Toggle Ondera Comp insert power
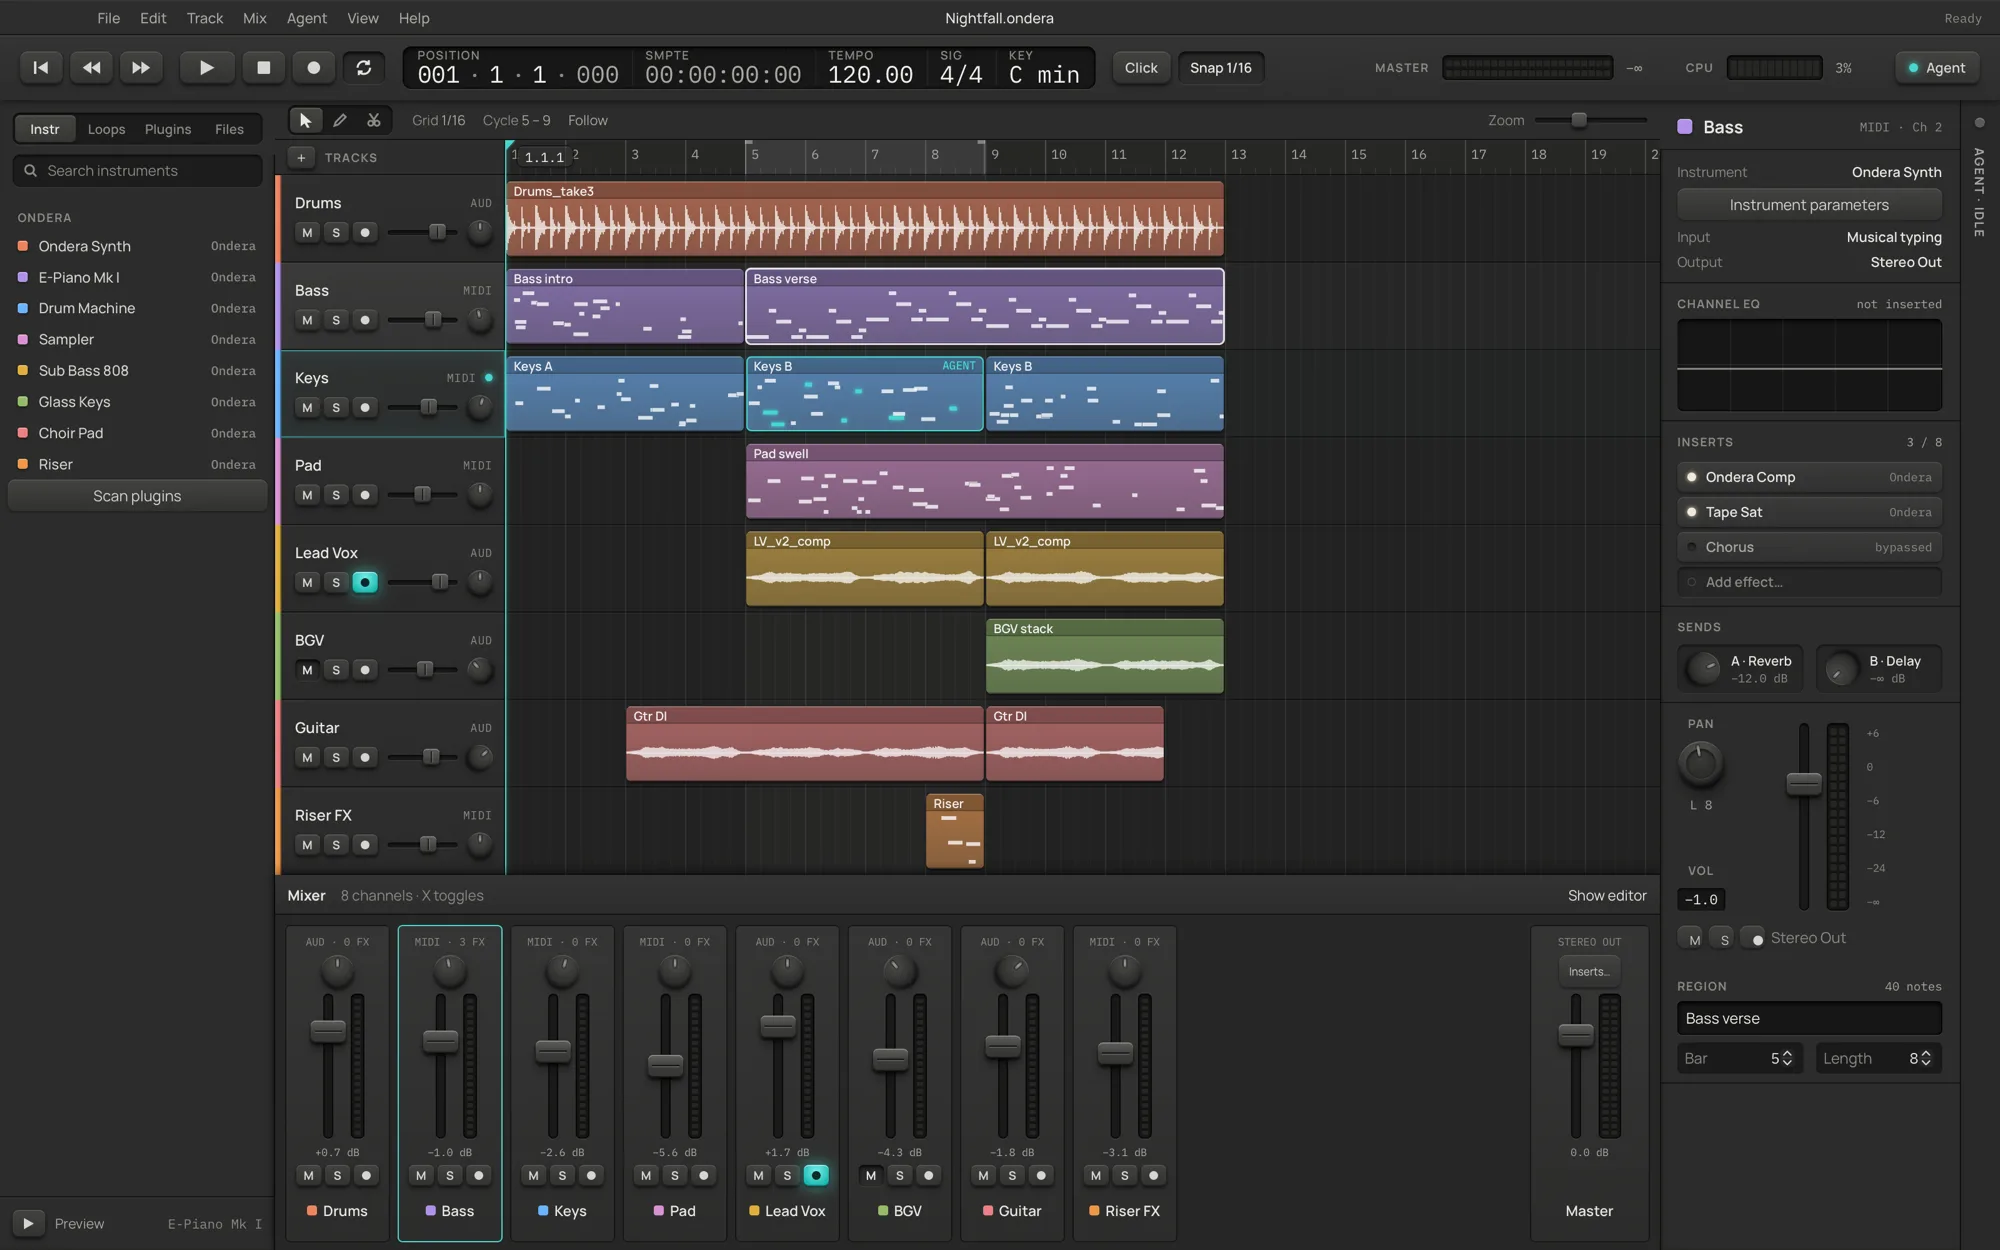The height and width of the screenshot is (1250, 2000). [x=1692, y=477]
